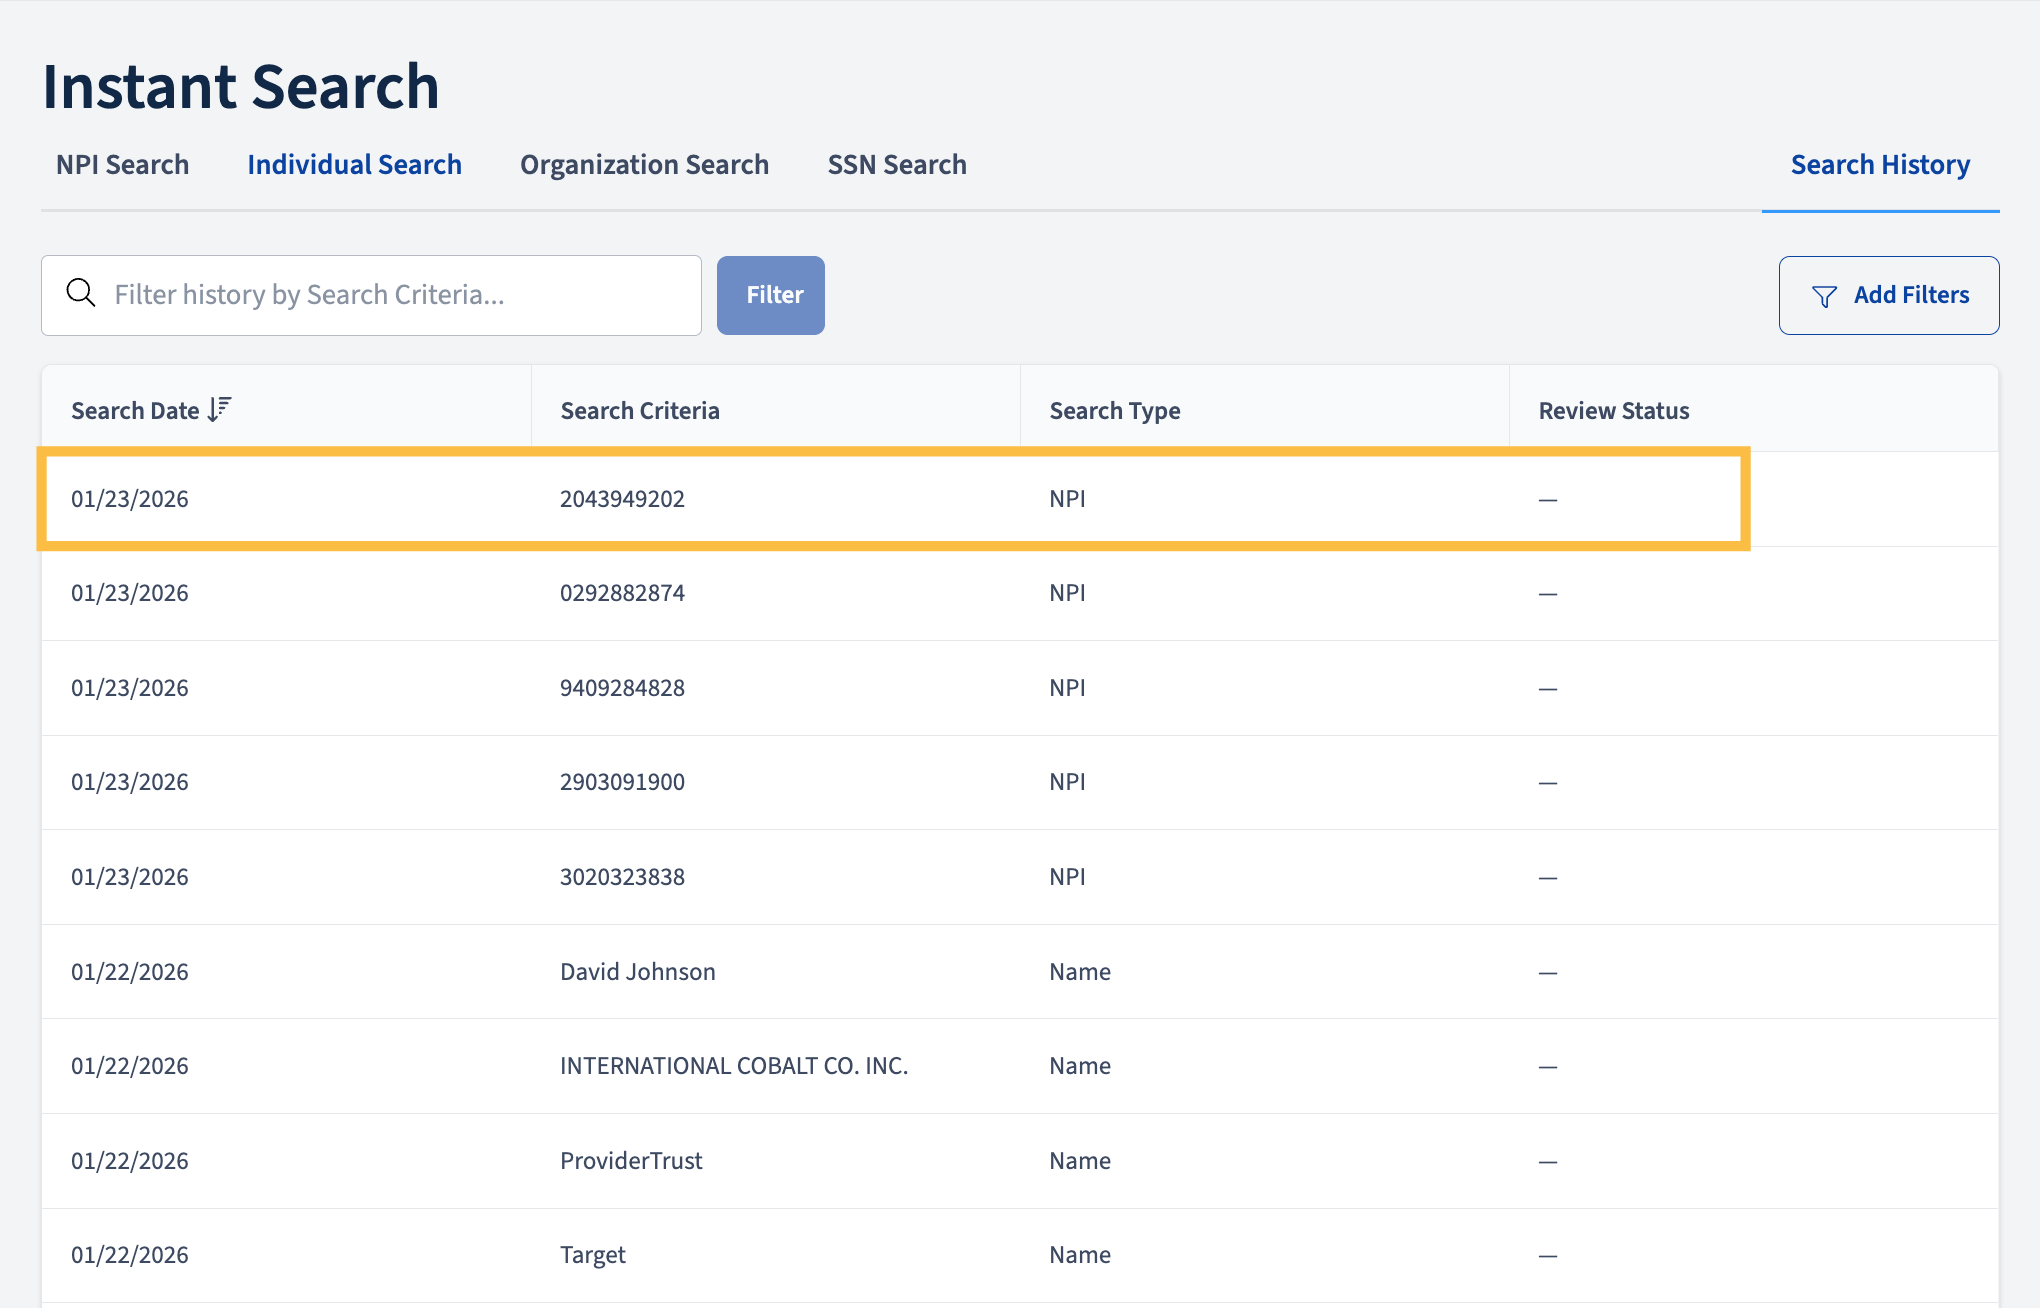Toggle Search Date sort order icon
2040x1308 pixels.
click(220, 410)
